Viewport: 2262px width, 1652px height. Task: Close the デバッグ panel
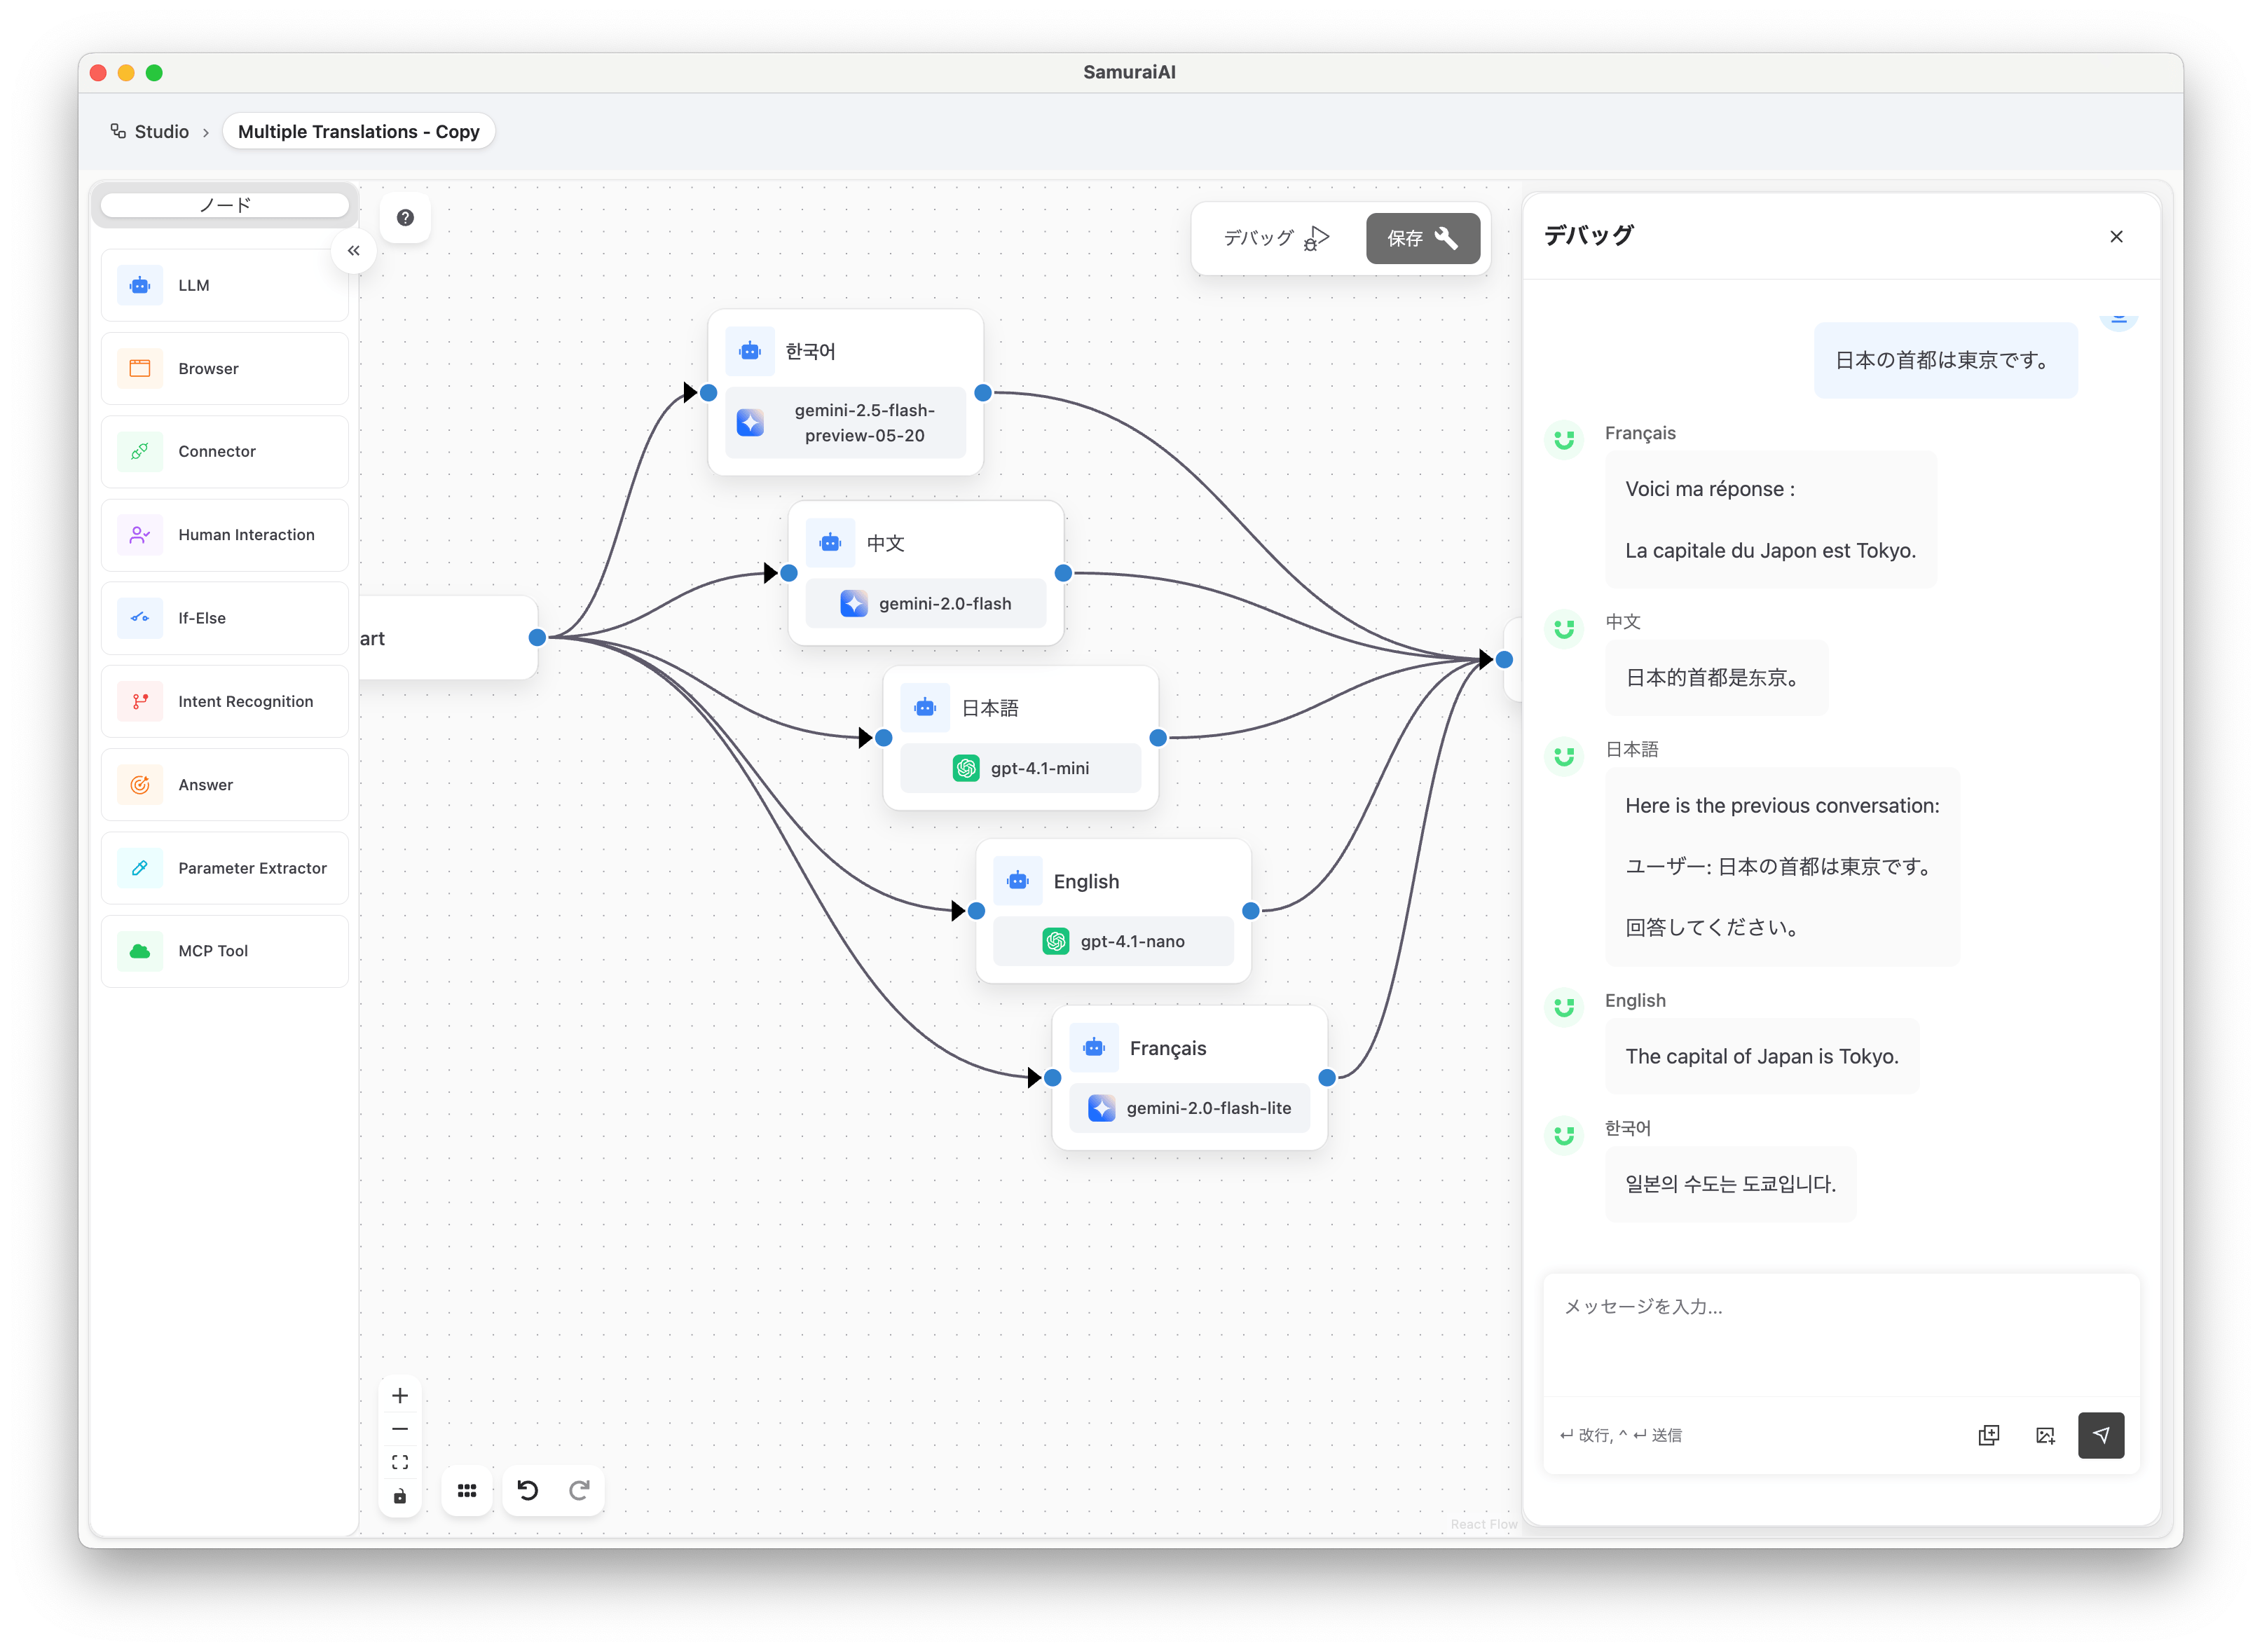click(x=2116, y=237)
